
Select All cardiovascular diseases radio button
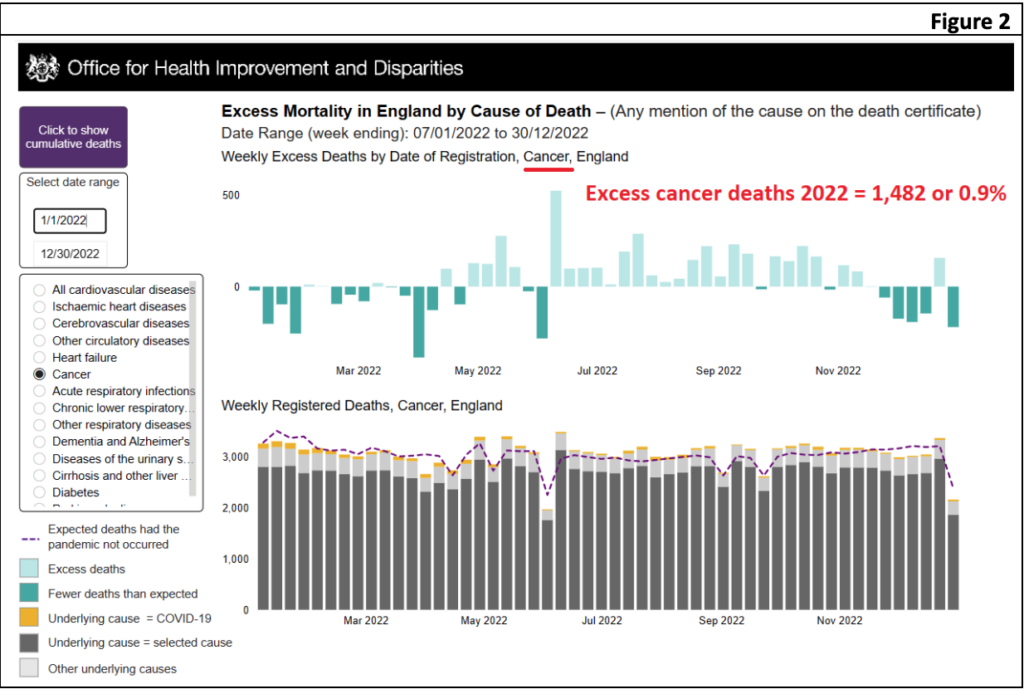click(40, 290)
